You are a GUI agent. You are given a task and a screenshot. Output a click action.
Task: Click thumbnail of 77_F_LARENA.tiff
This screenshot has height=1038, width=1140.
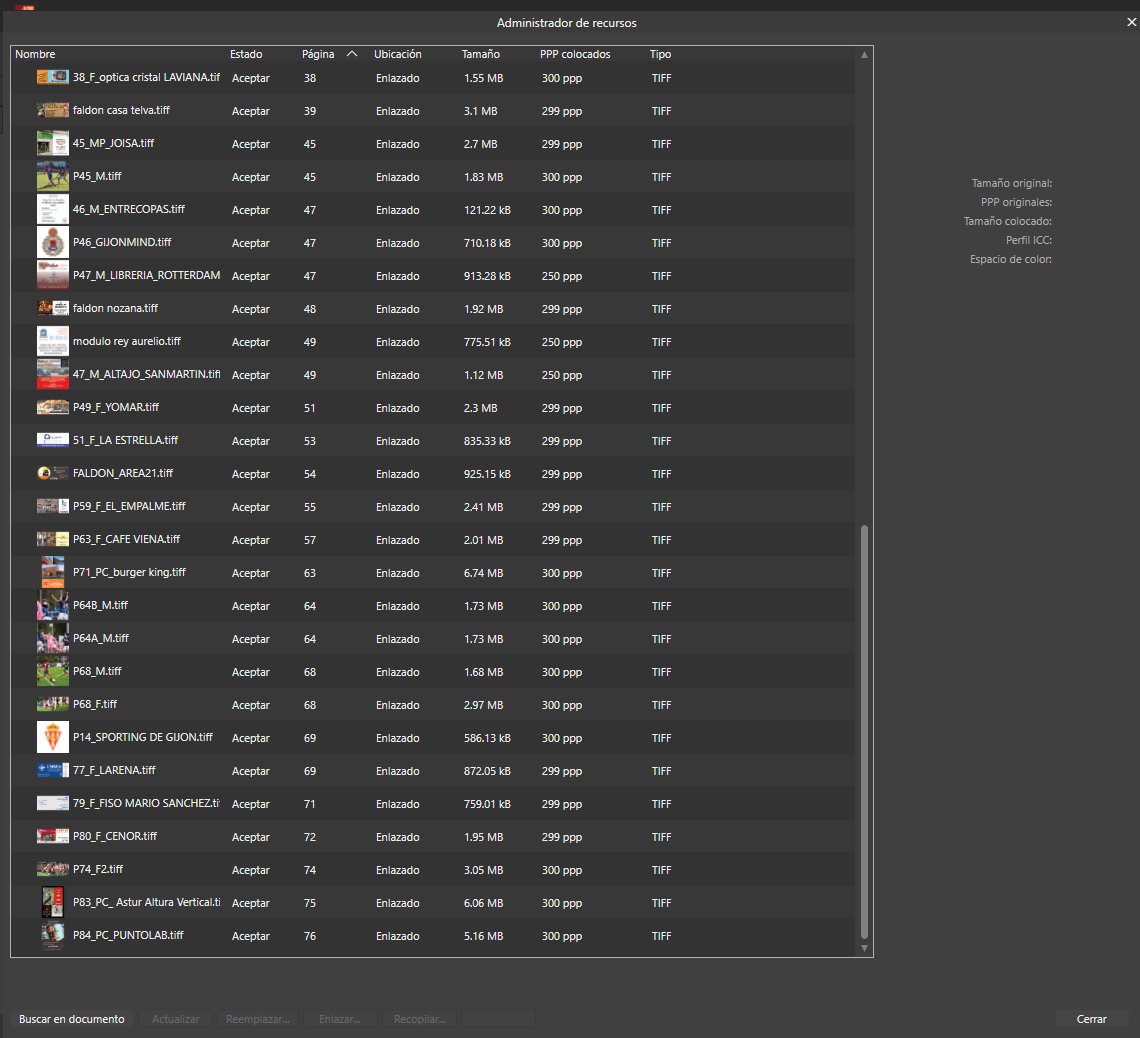pos(52,771)
